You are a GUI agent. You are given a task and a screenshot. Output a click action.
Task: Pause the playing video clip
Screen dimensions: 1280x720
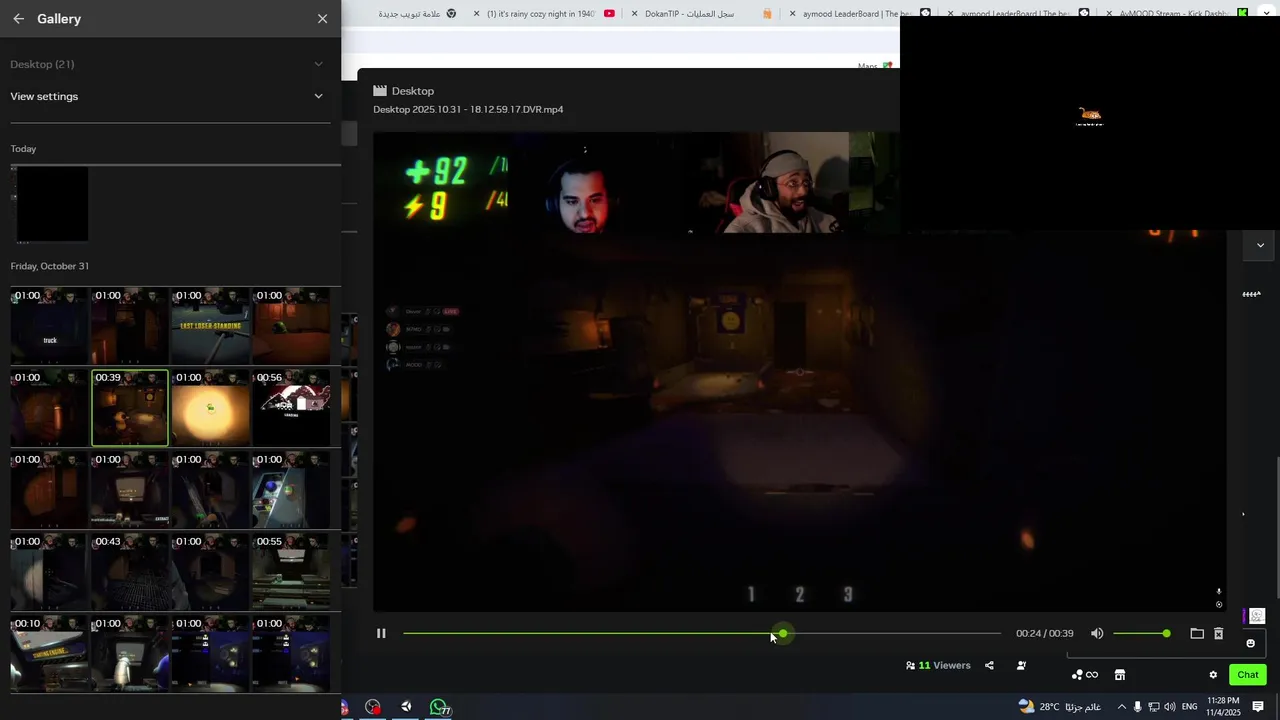(381, 633)
